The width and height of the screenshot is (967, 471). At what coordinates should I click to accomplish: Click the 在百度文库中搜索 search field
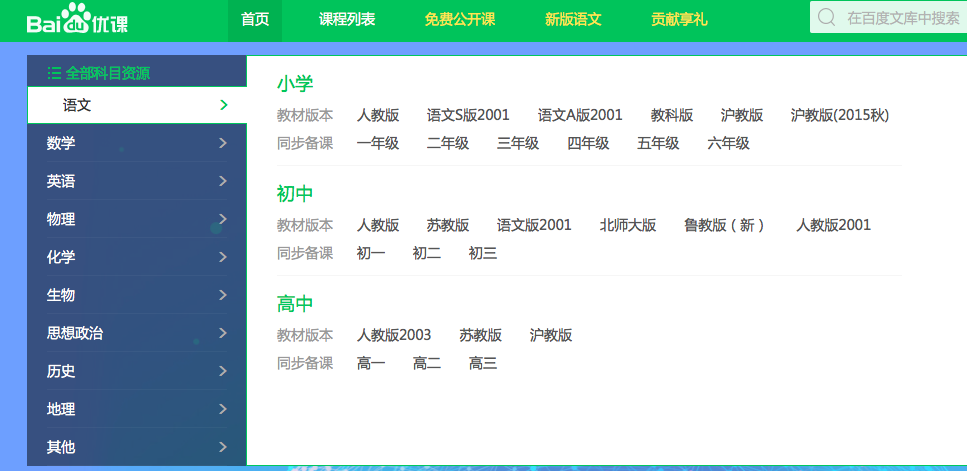tap(902, 18)
